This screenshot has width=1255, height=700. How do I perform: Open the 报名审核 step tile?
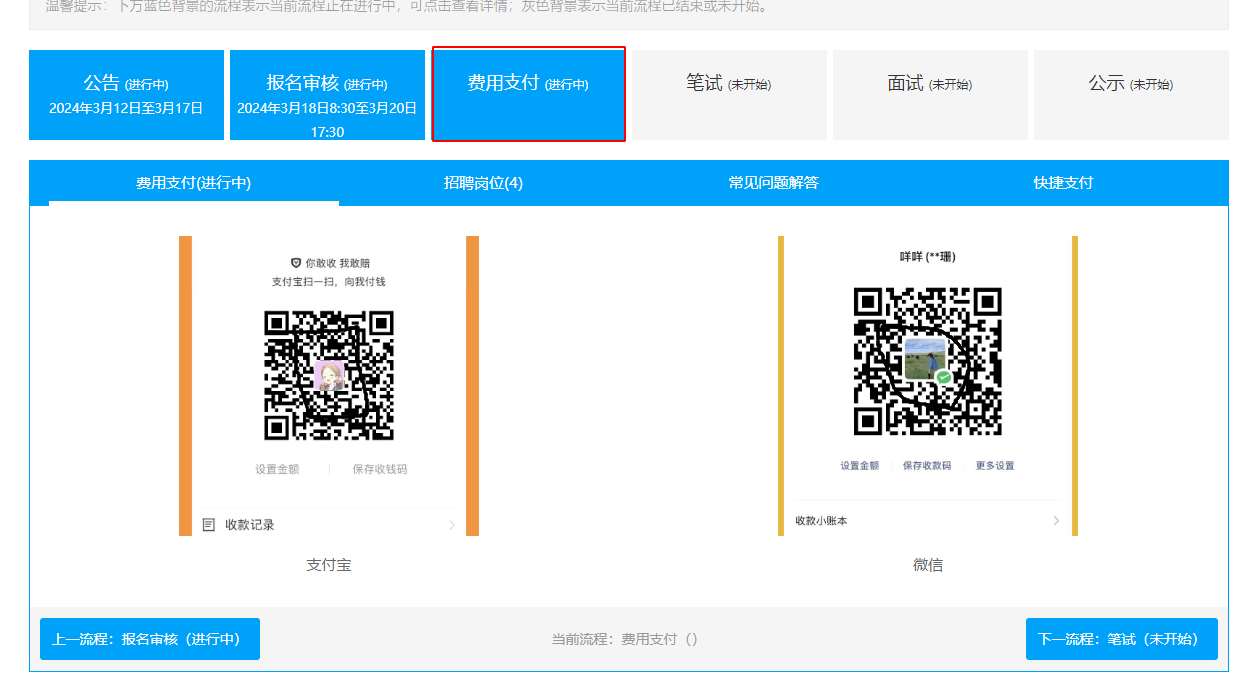point(327,95)
